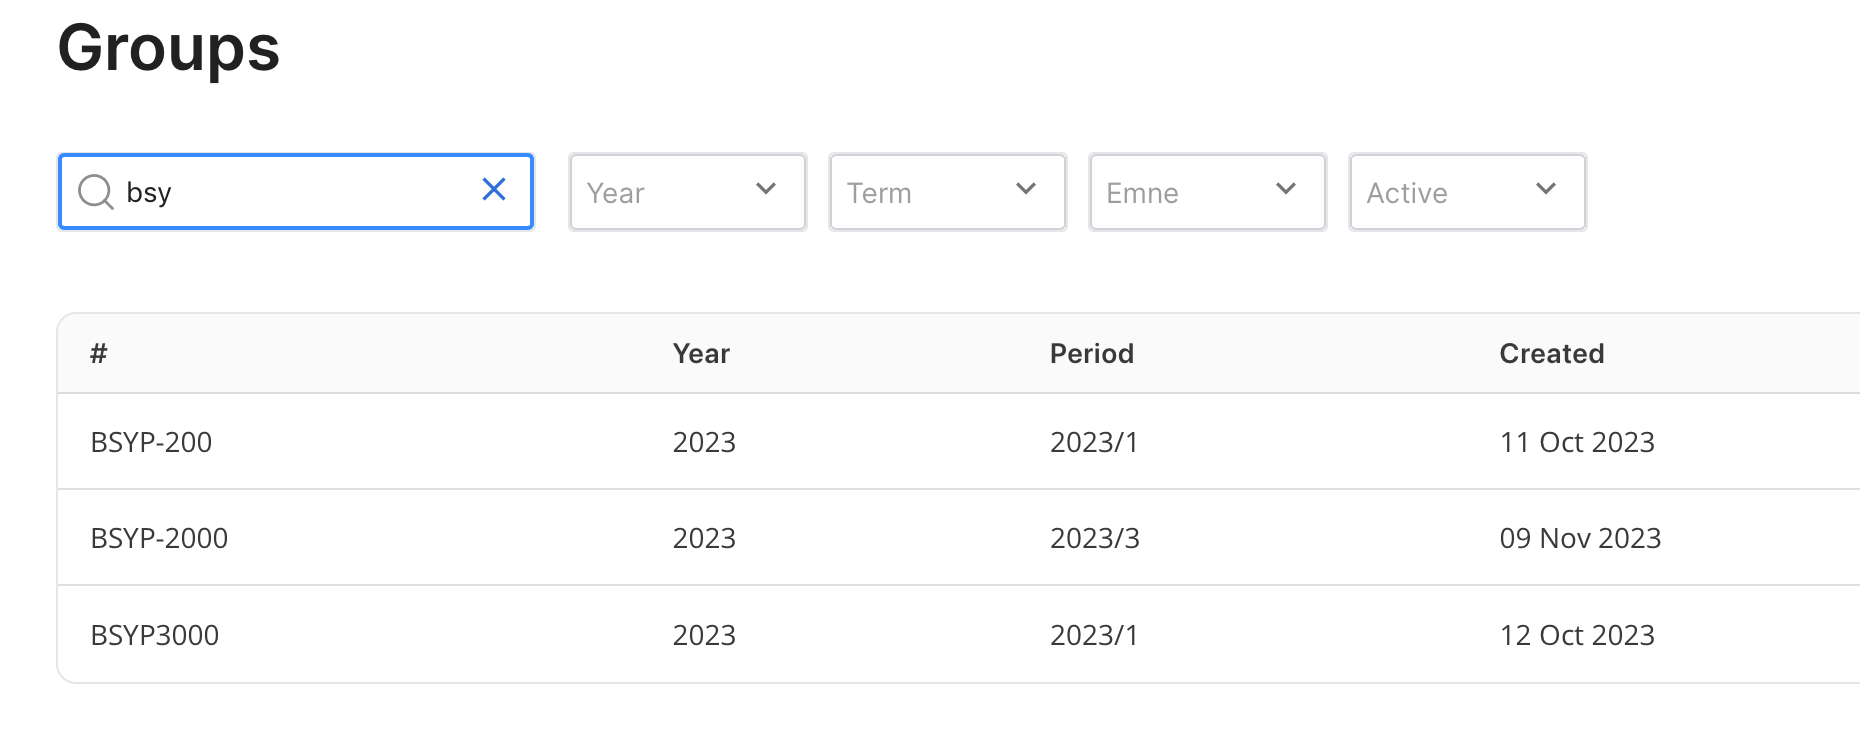Open the Active status dropdown
Screen dimensions: 1860x742
click(1450, 192)
